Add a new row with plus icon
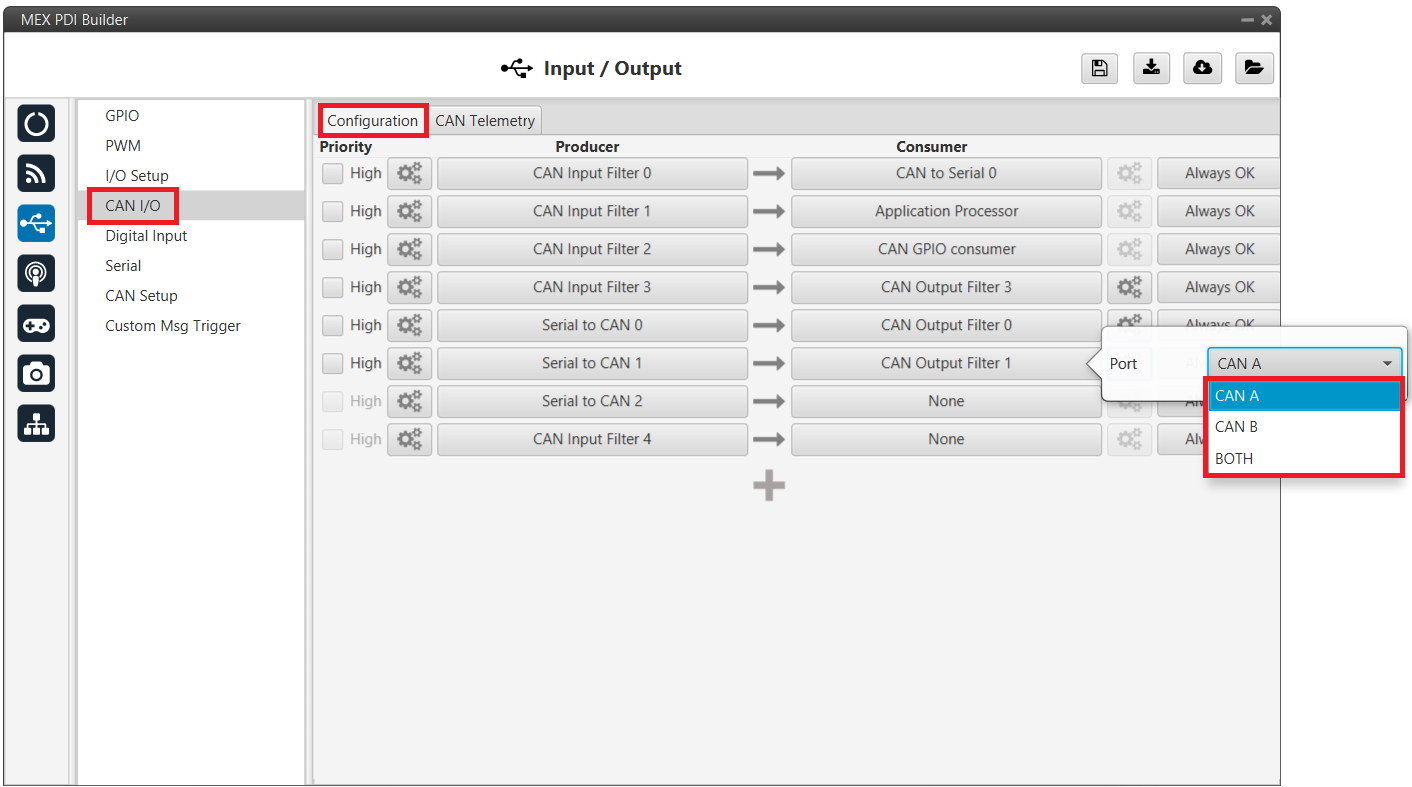This screenshot has width=1412, height=787. pyautogui.click(x=768, y=486)
